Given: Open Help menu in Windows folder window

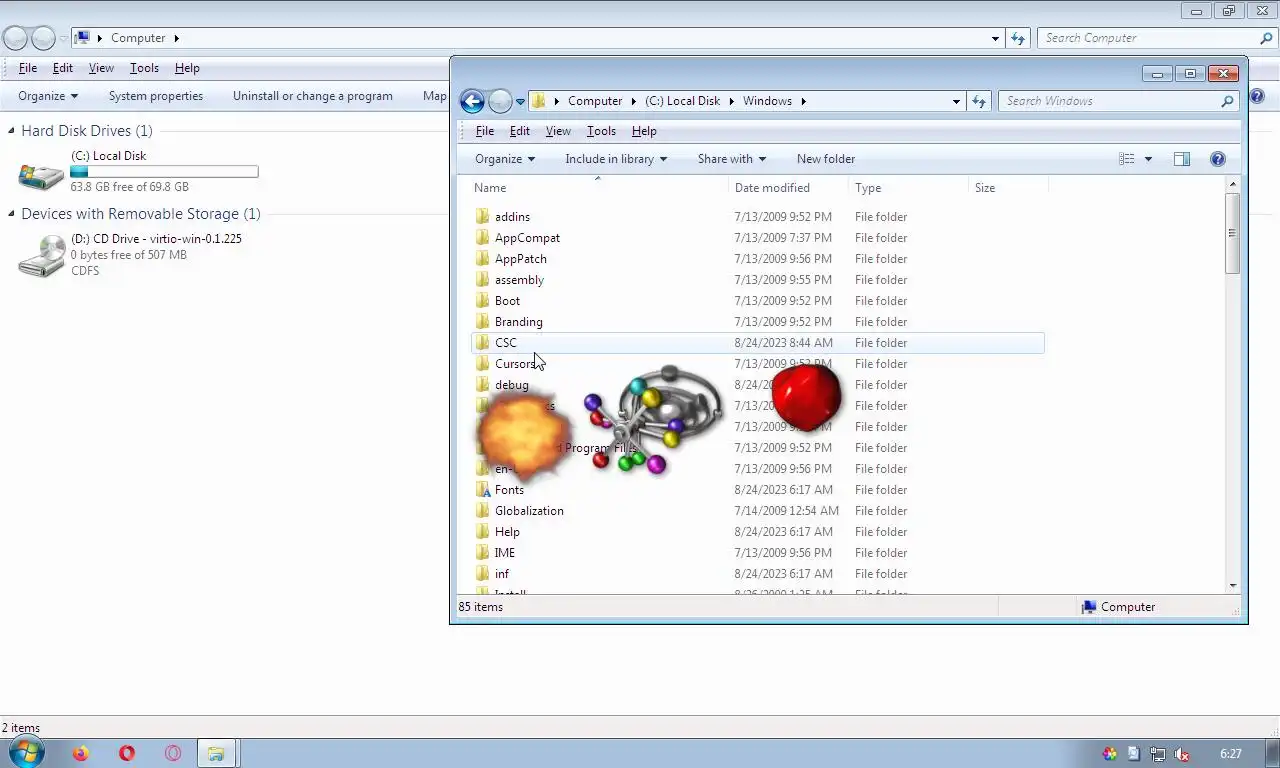Looking at the screenshot, I should pyautogui.click(x=644, y=131).
